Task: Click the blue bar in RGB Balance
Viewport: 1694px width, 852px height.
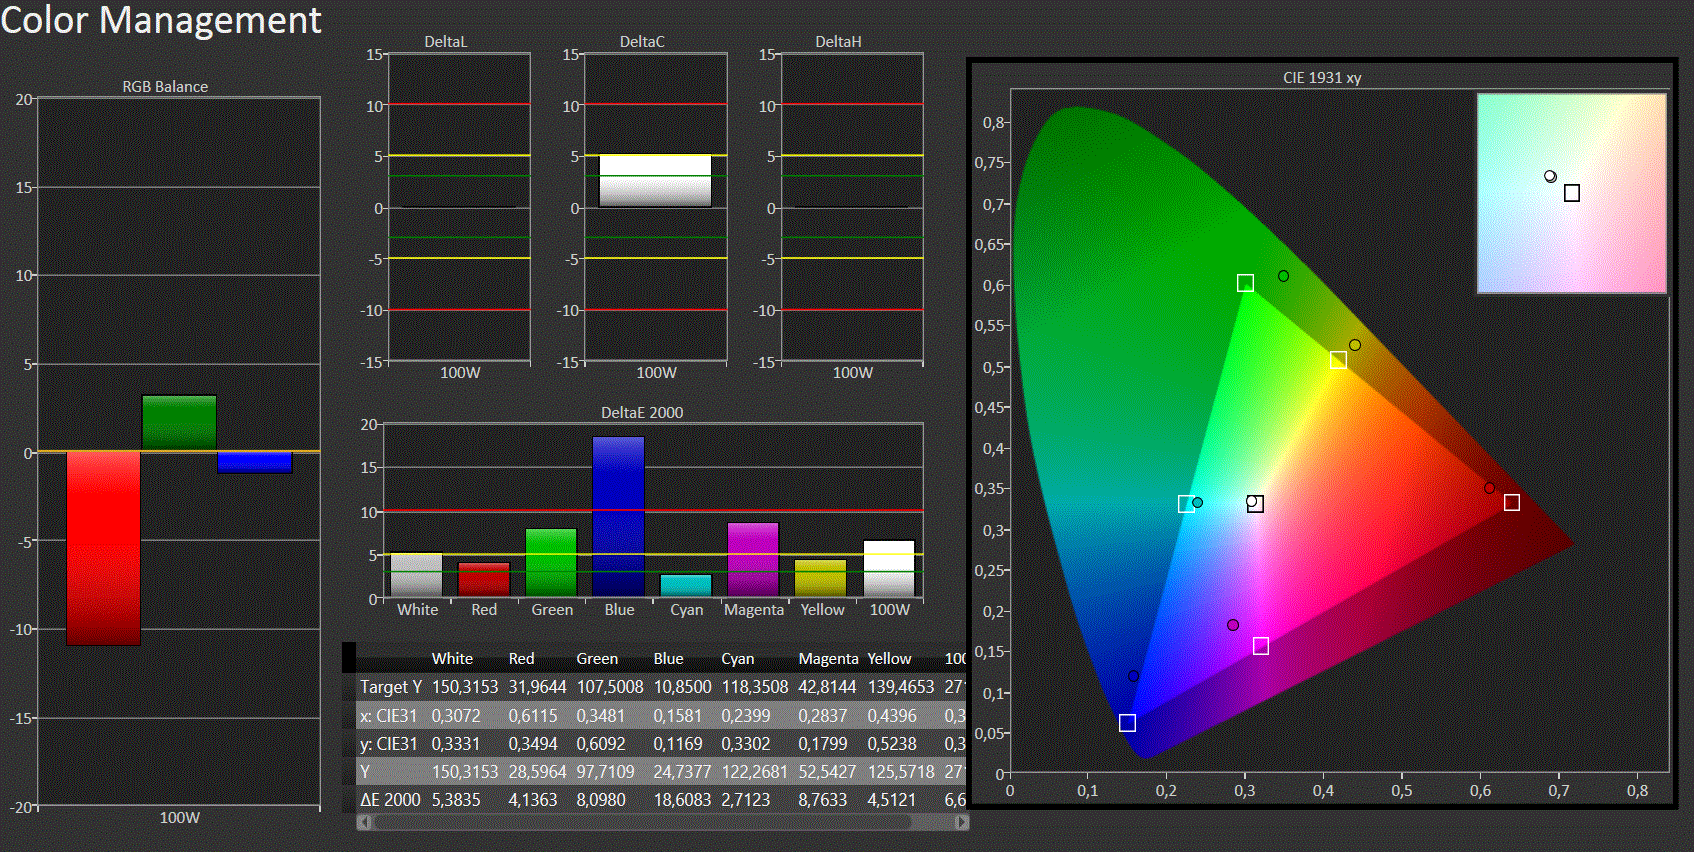Action: 255,462
